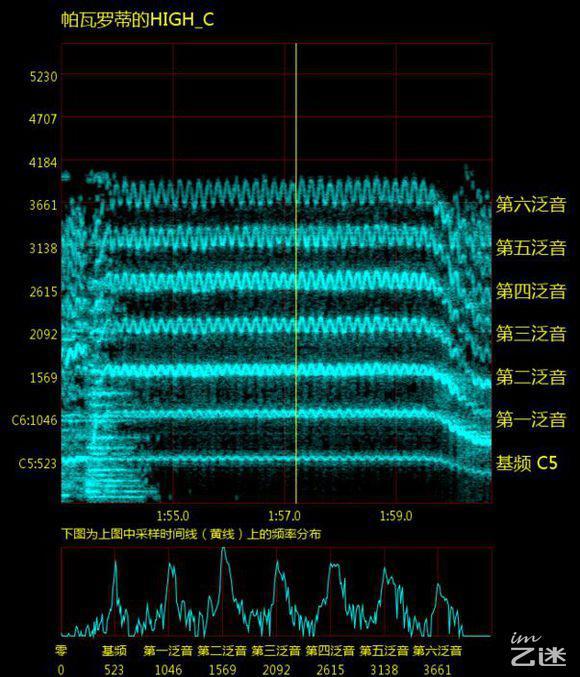Click the C5:523 label on the vertical axis
The image size is (580, 677).
(38, 463)
